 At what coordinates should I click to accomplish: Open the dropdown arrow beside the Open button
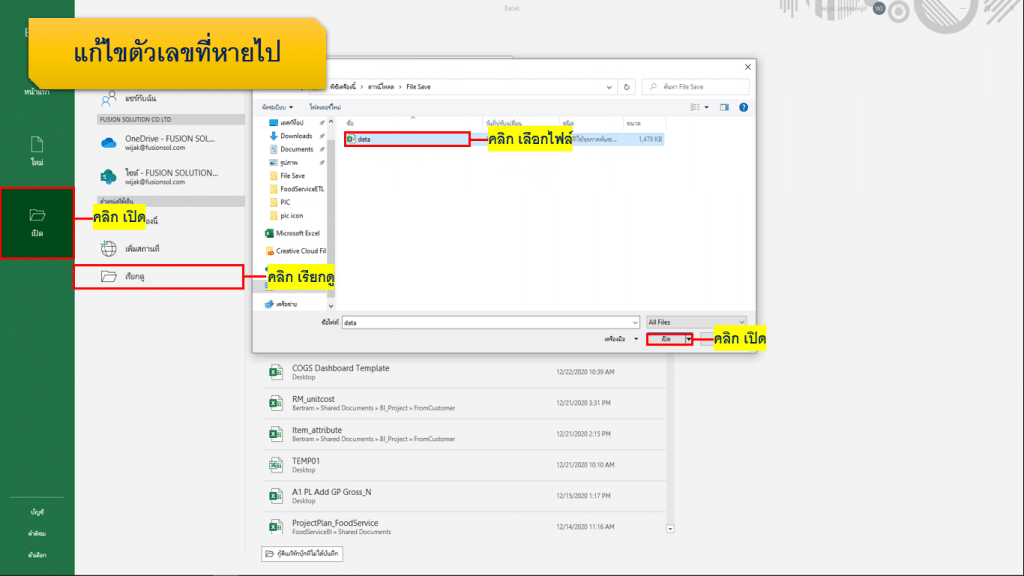pyautogui.click(x=688, y=340)
